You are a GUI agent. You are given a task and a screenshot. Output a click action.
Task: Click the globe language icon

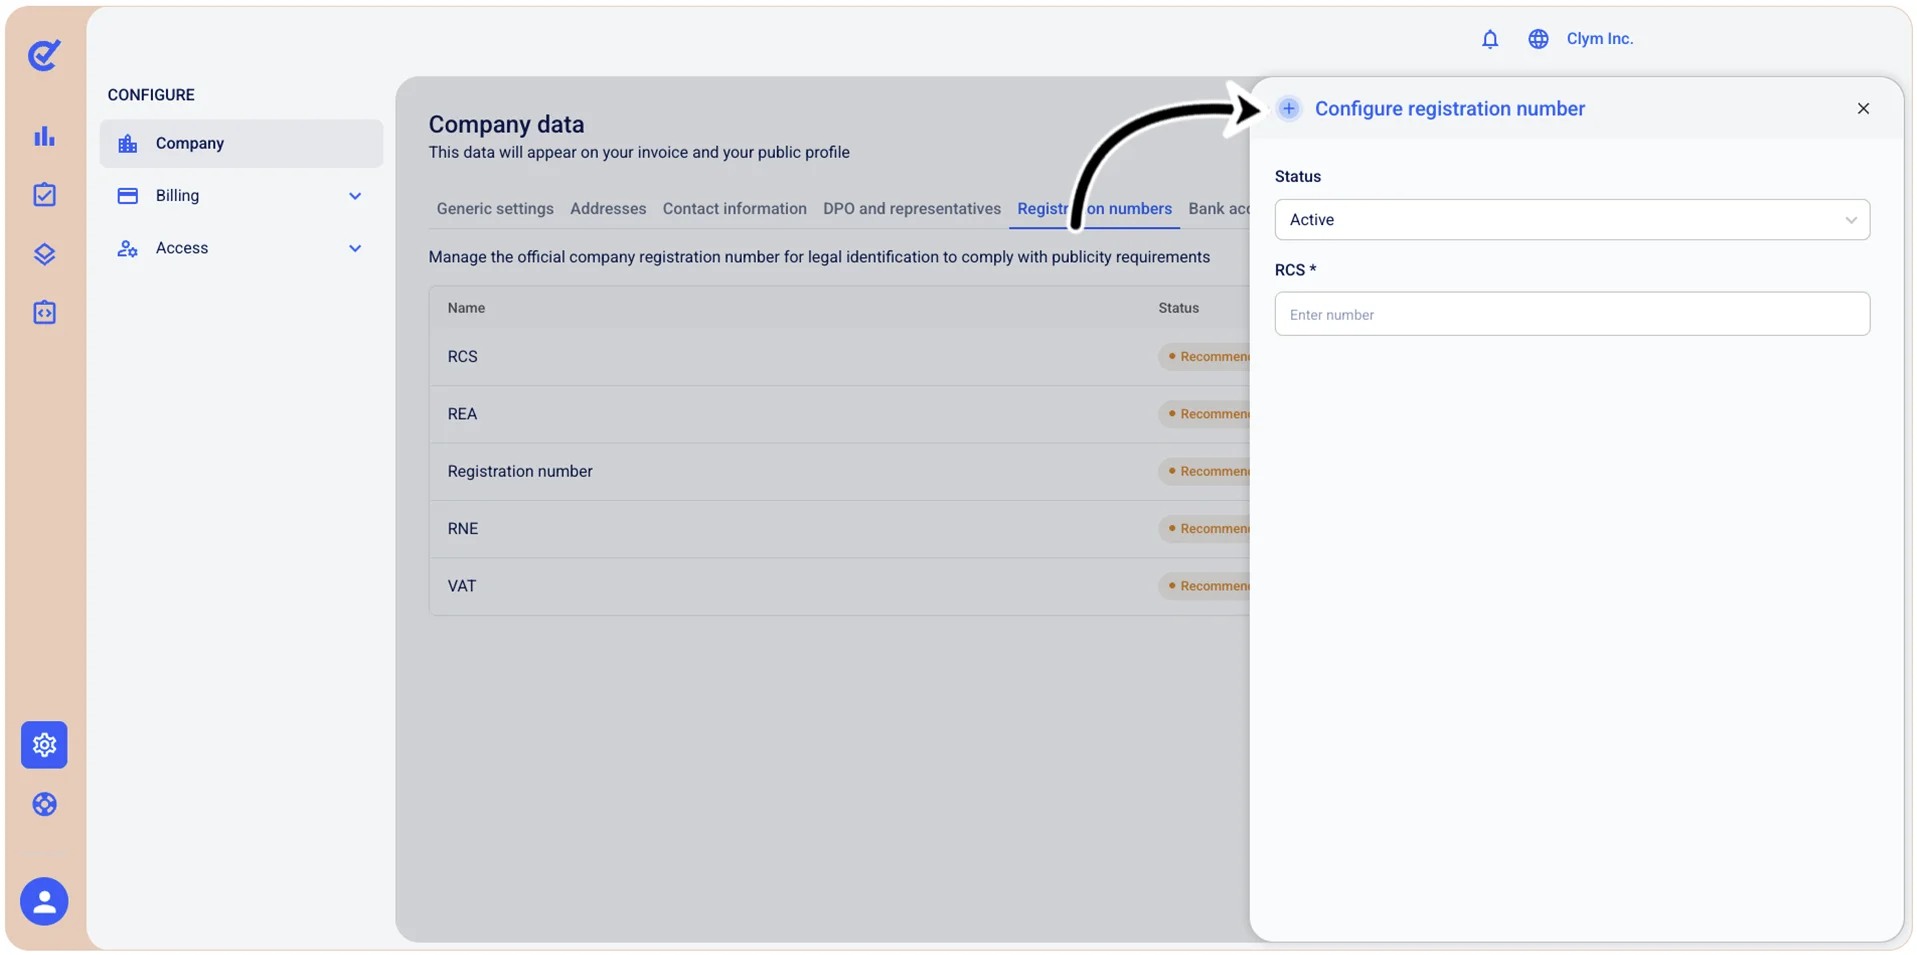click(1538, 39)
